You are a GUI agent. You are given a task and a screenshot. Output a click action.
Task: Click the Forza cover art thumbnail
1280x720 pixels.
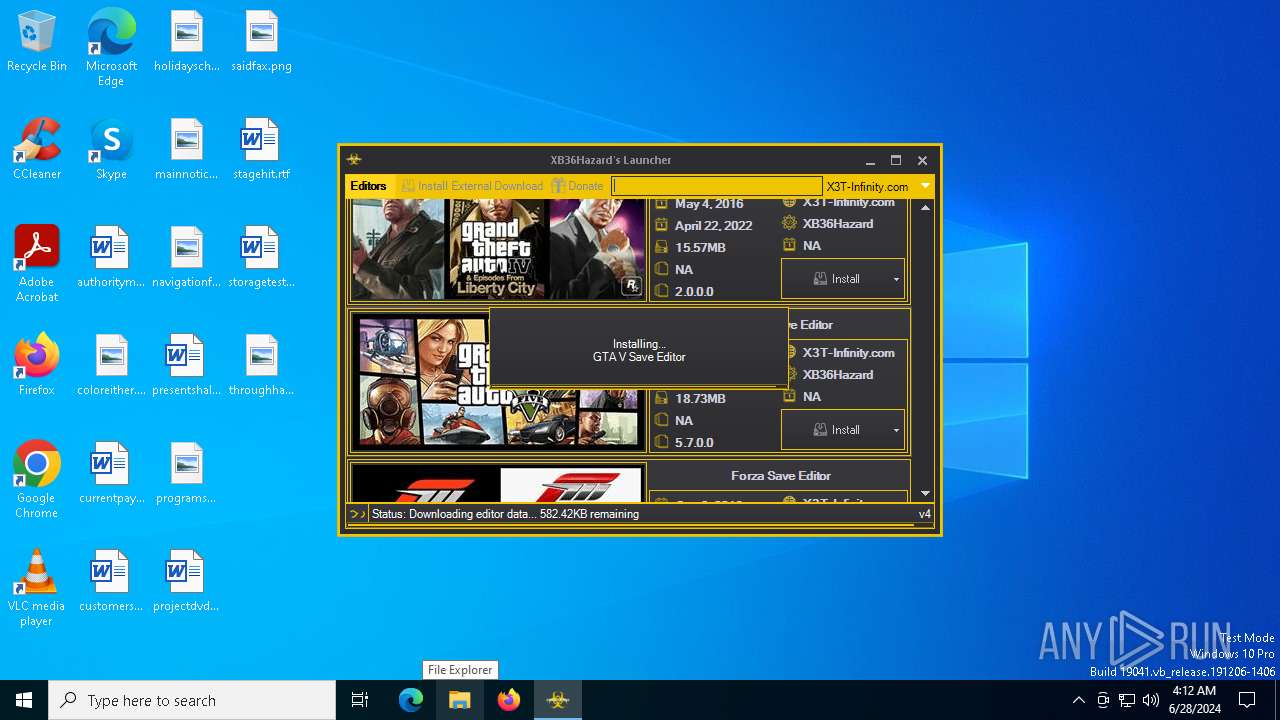[x=497, y=483]
